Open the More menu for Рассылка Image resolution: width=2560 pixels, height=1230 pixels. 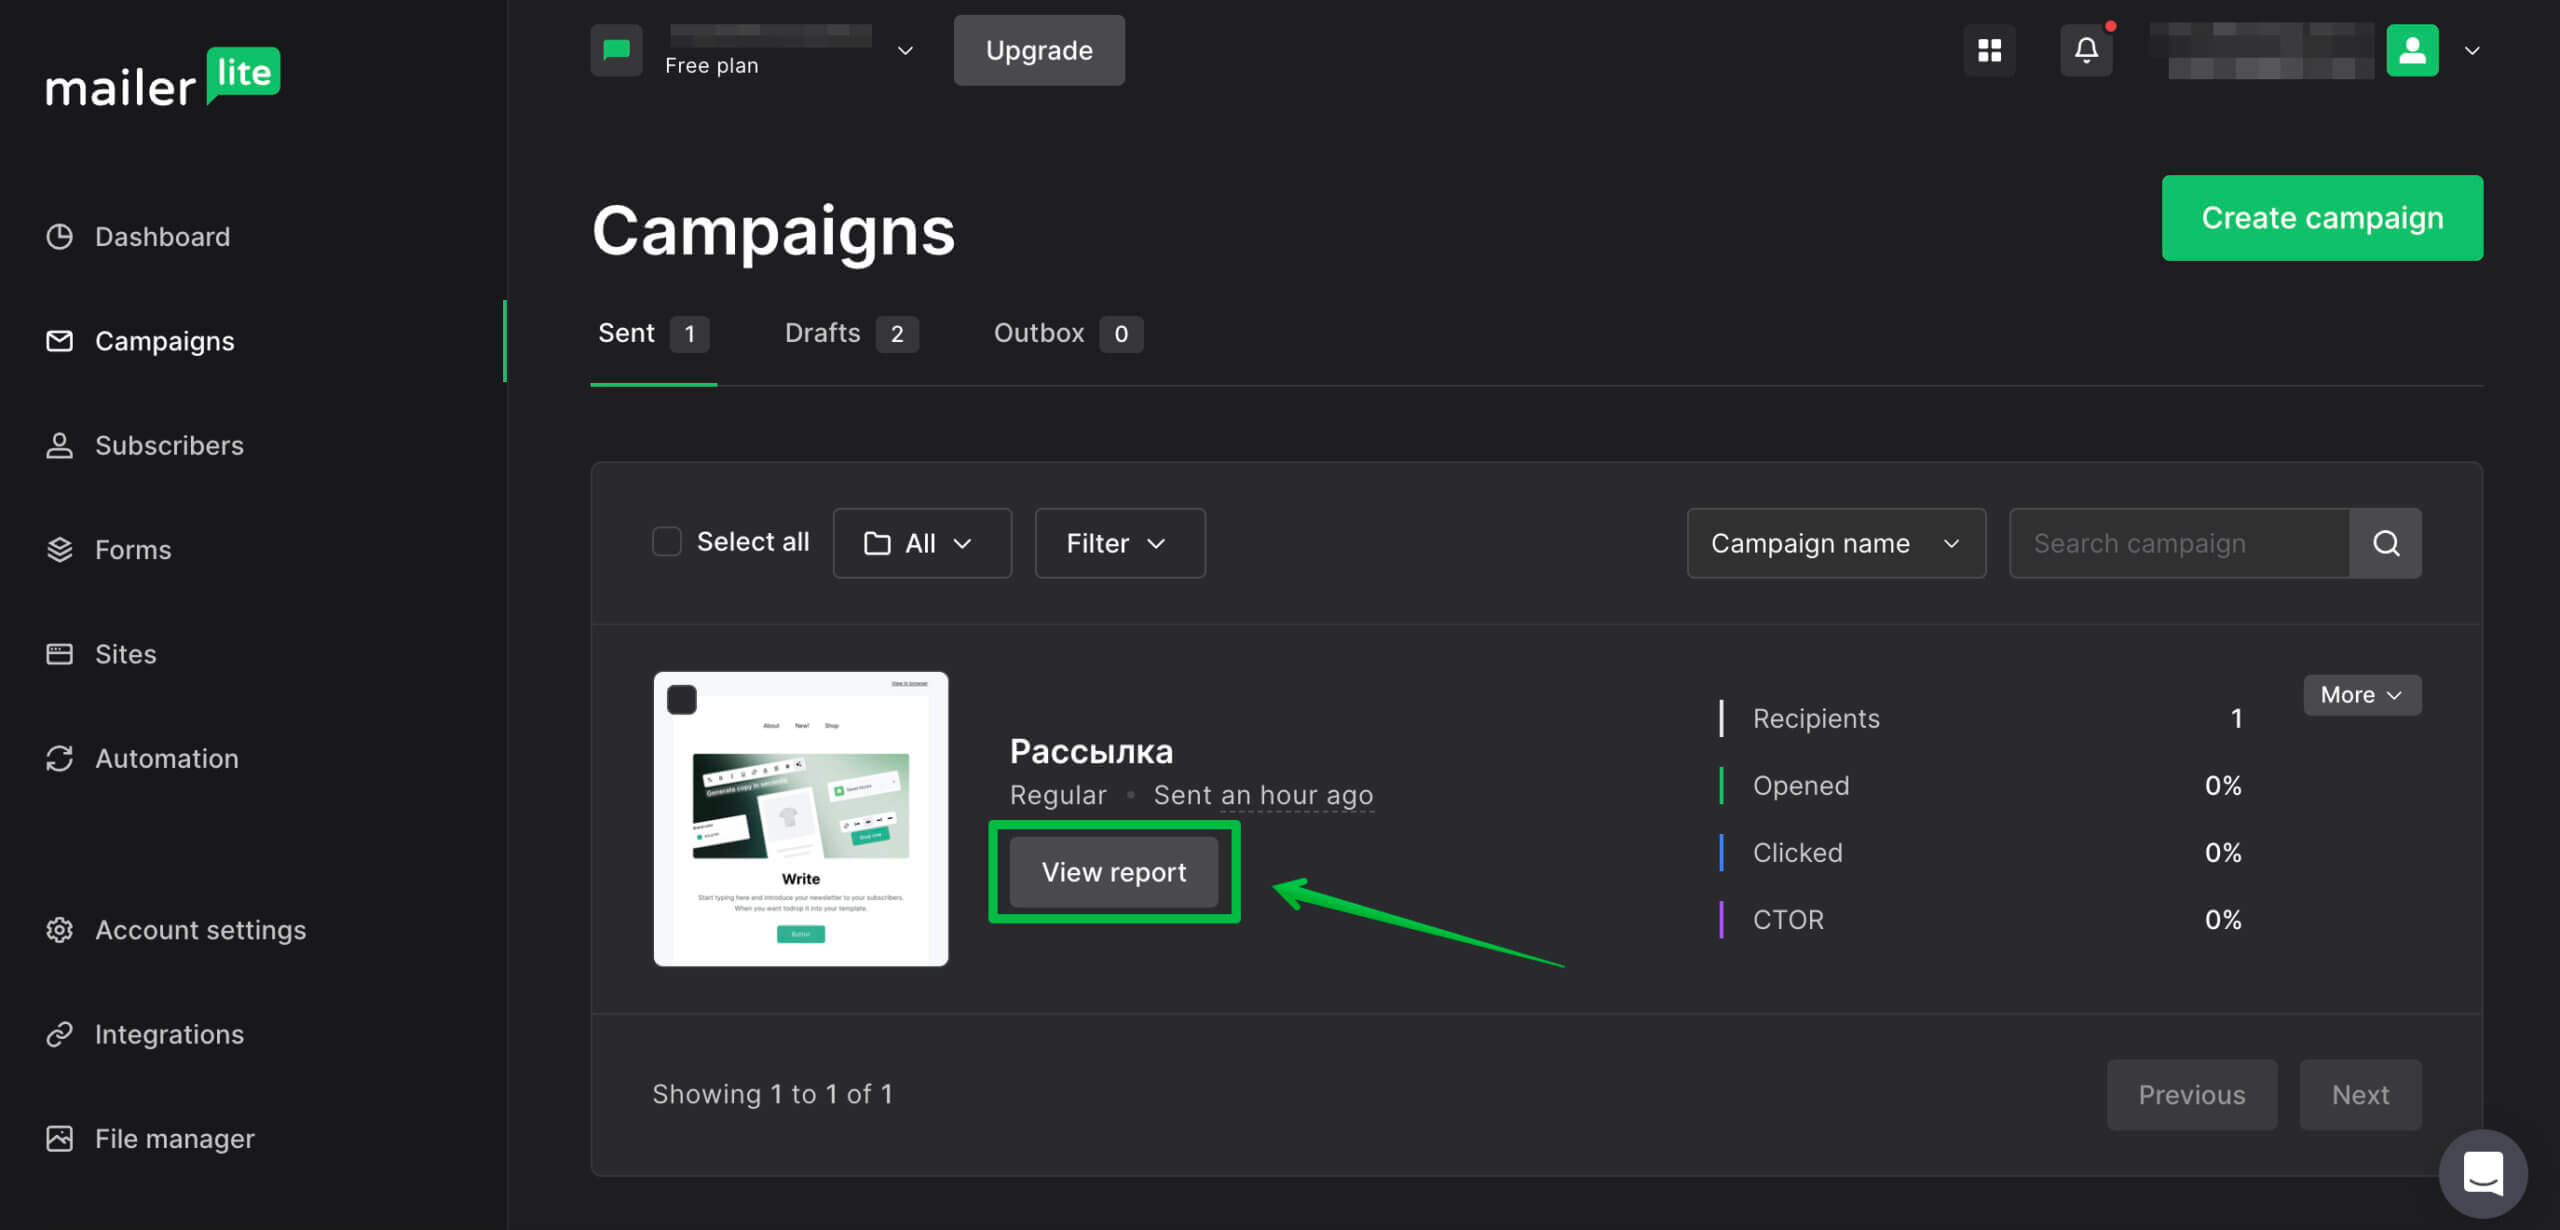pyautogui.click(x=2362, y=695)
